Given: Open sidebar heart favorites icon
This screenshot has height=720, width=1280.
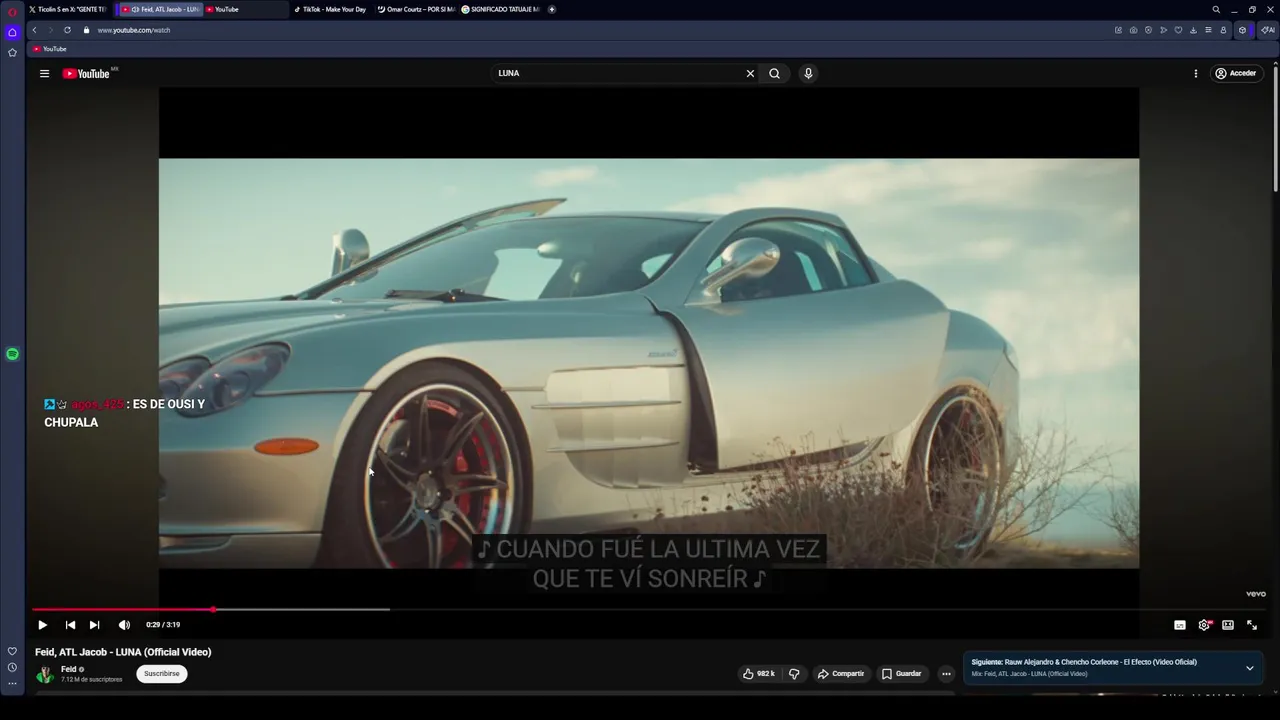Looking at the screenshot, I should (12, 651).
